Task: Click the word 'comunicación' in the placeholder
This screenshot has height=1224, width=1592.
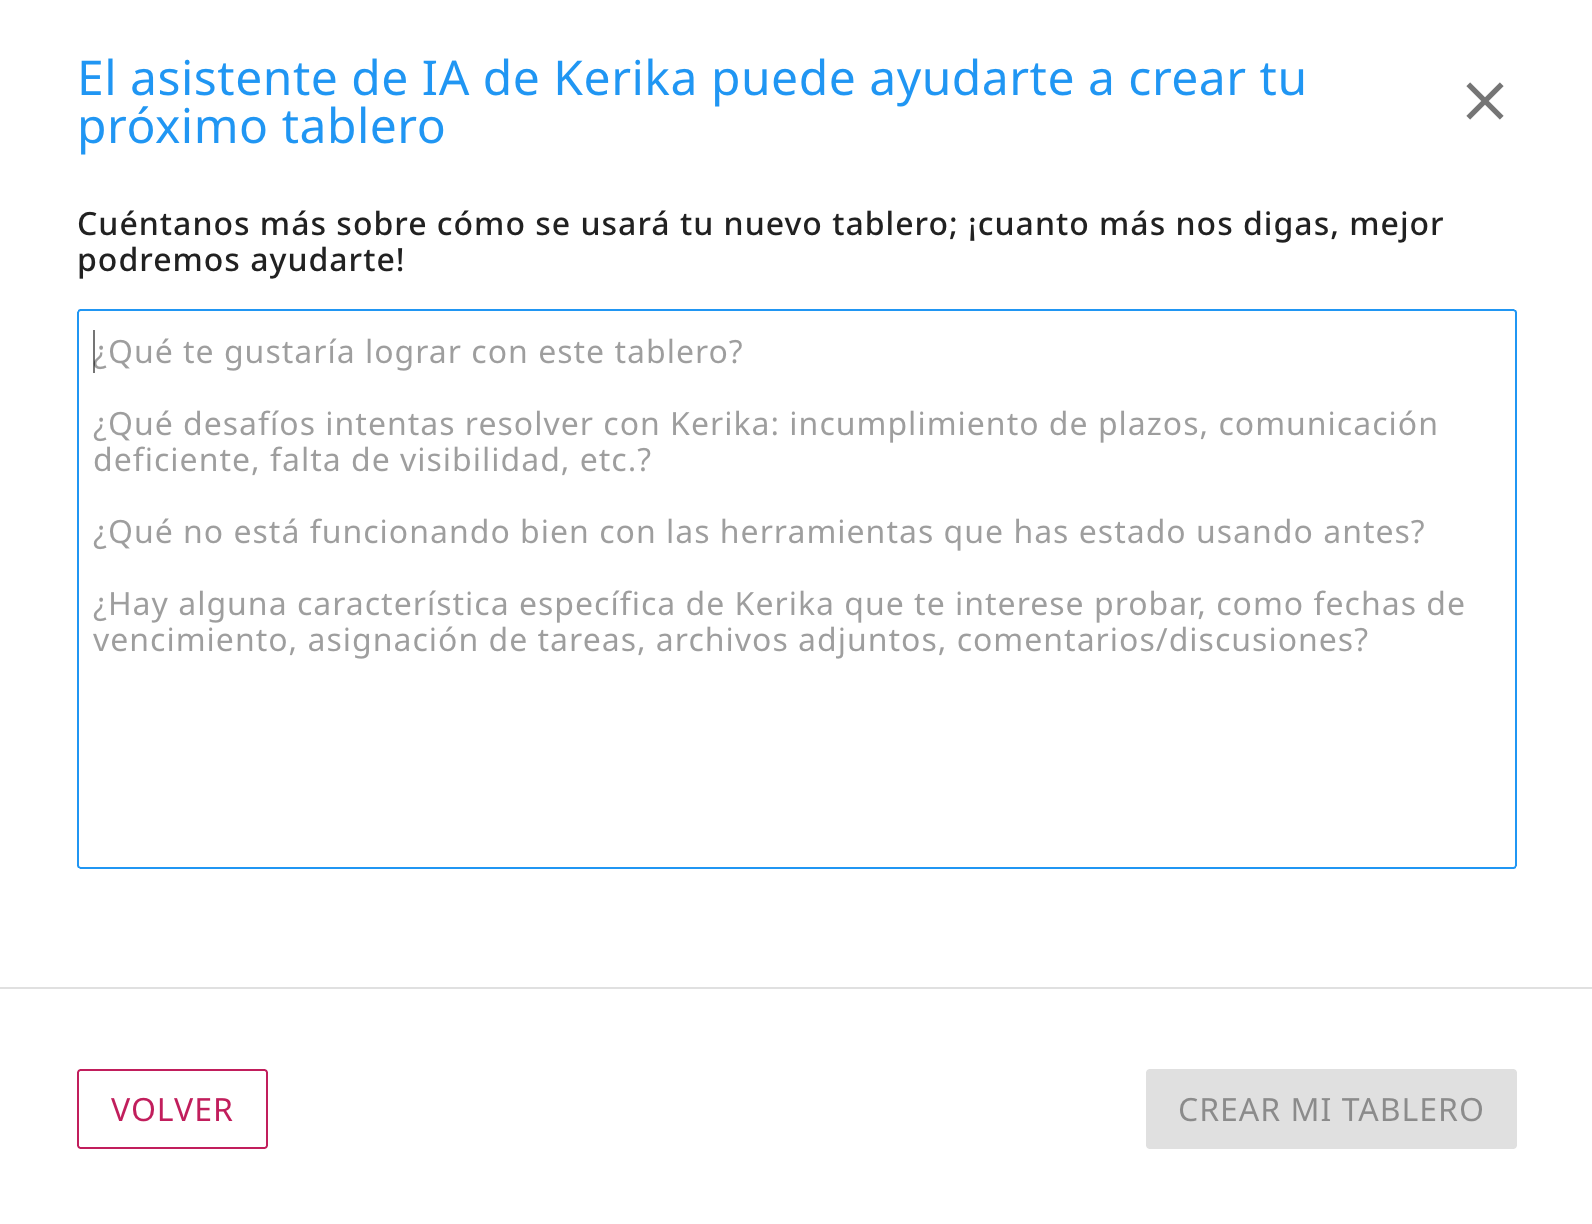Action: tap(1327, 424)
